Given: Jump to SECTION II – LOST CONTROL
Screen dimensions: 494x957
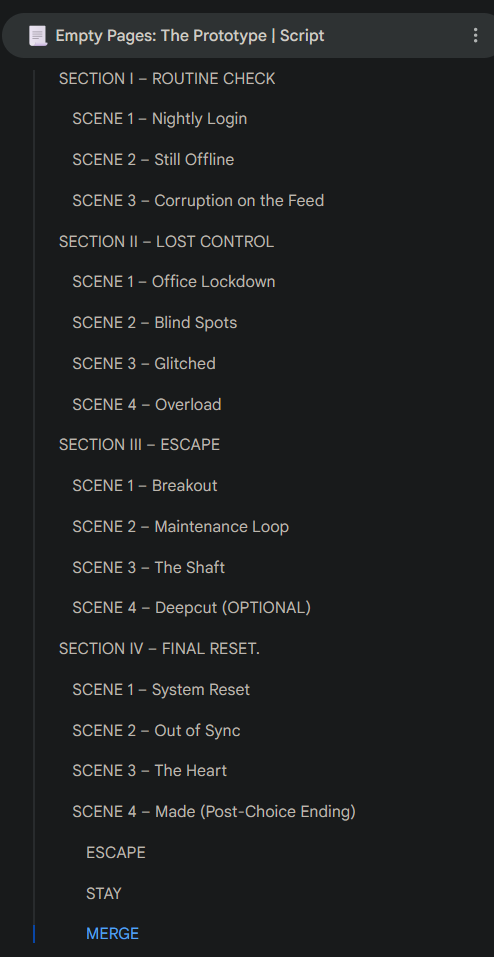Looking at the screenshot, I should click(166, 242).
